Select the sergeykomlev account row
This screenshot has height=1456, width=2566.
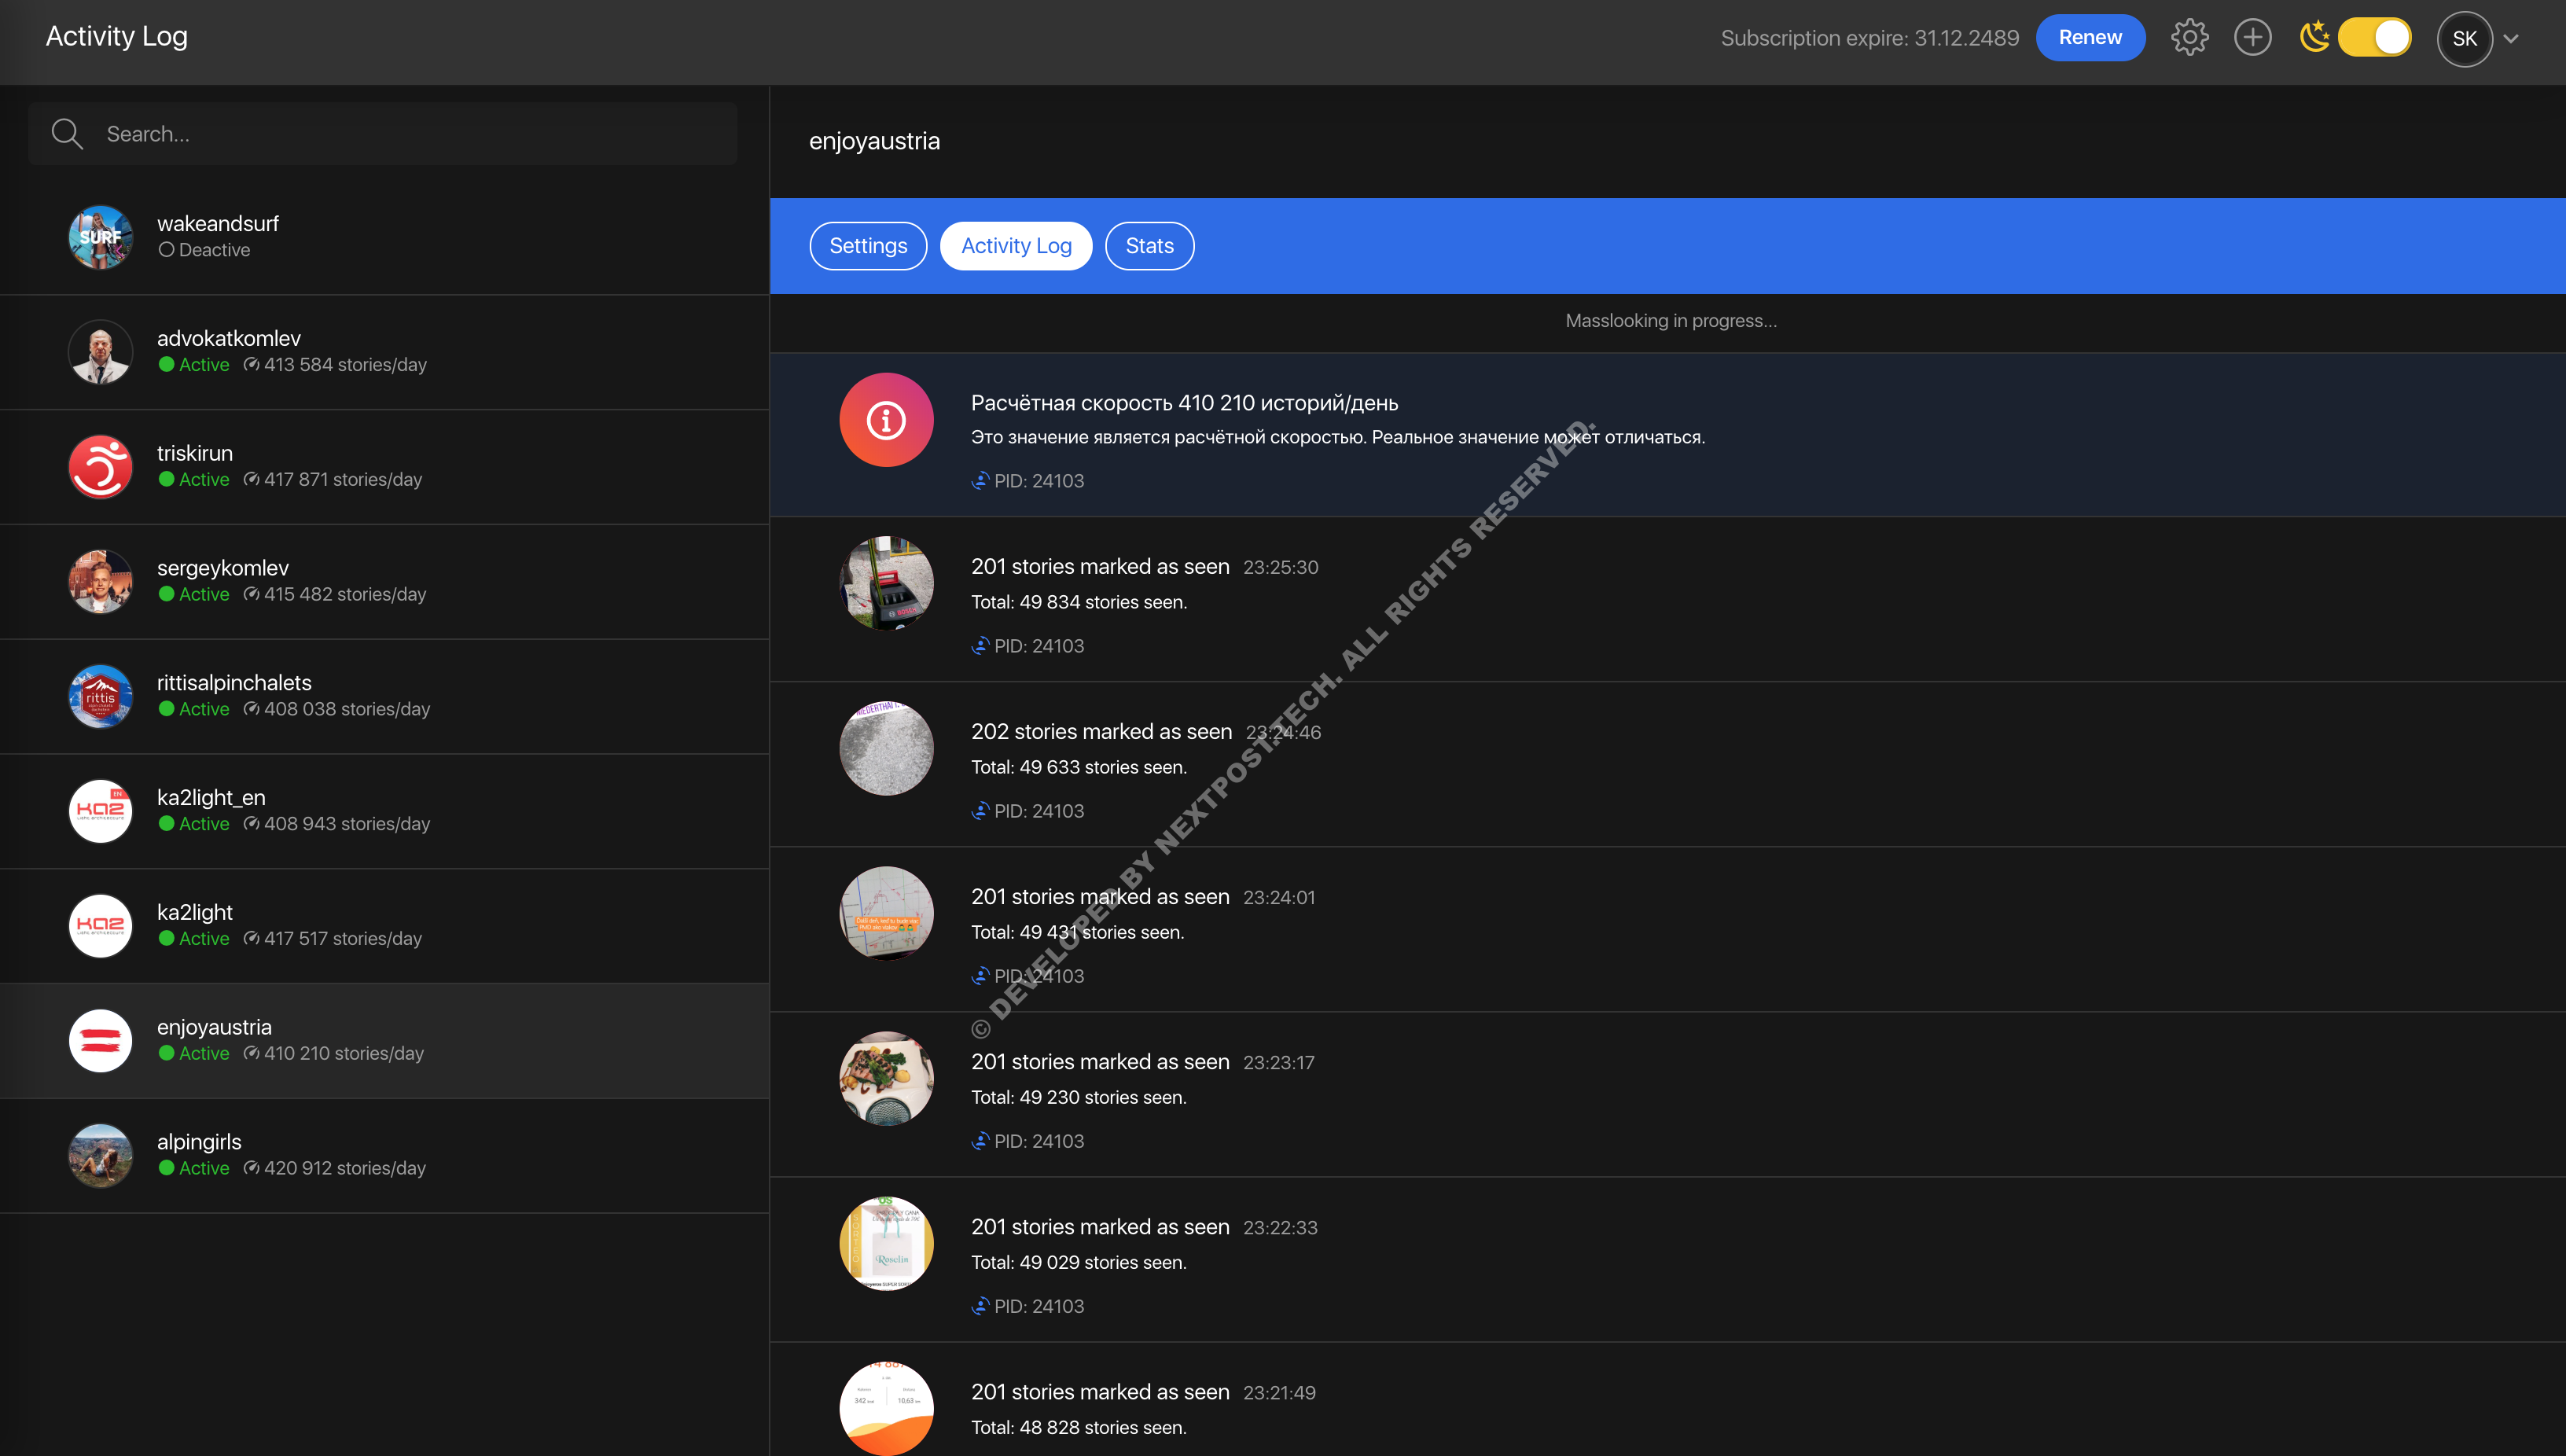coord(384,581)
